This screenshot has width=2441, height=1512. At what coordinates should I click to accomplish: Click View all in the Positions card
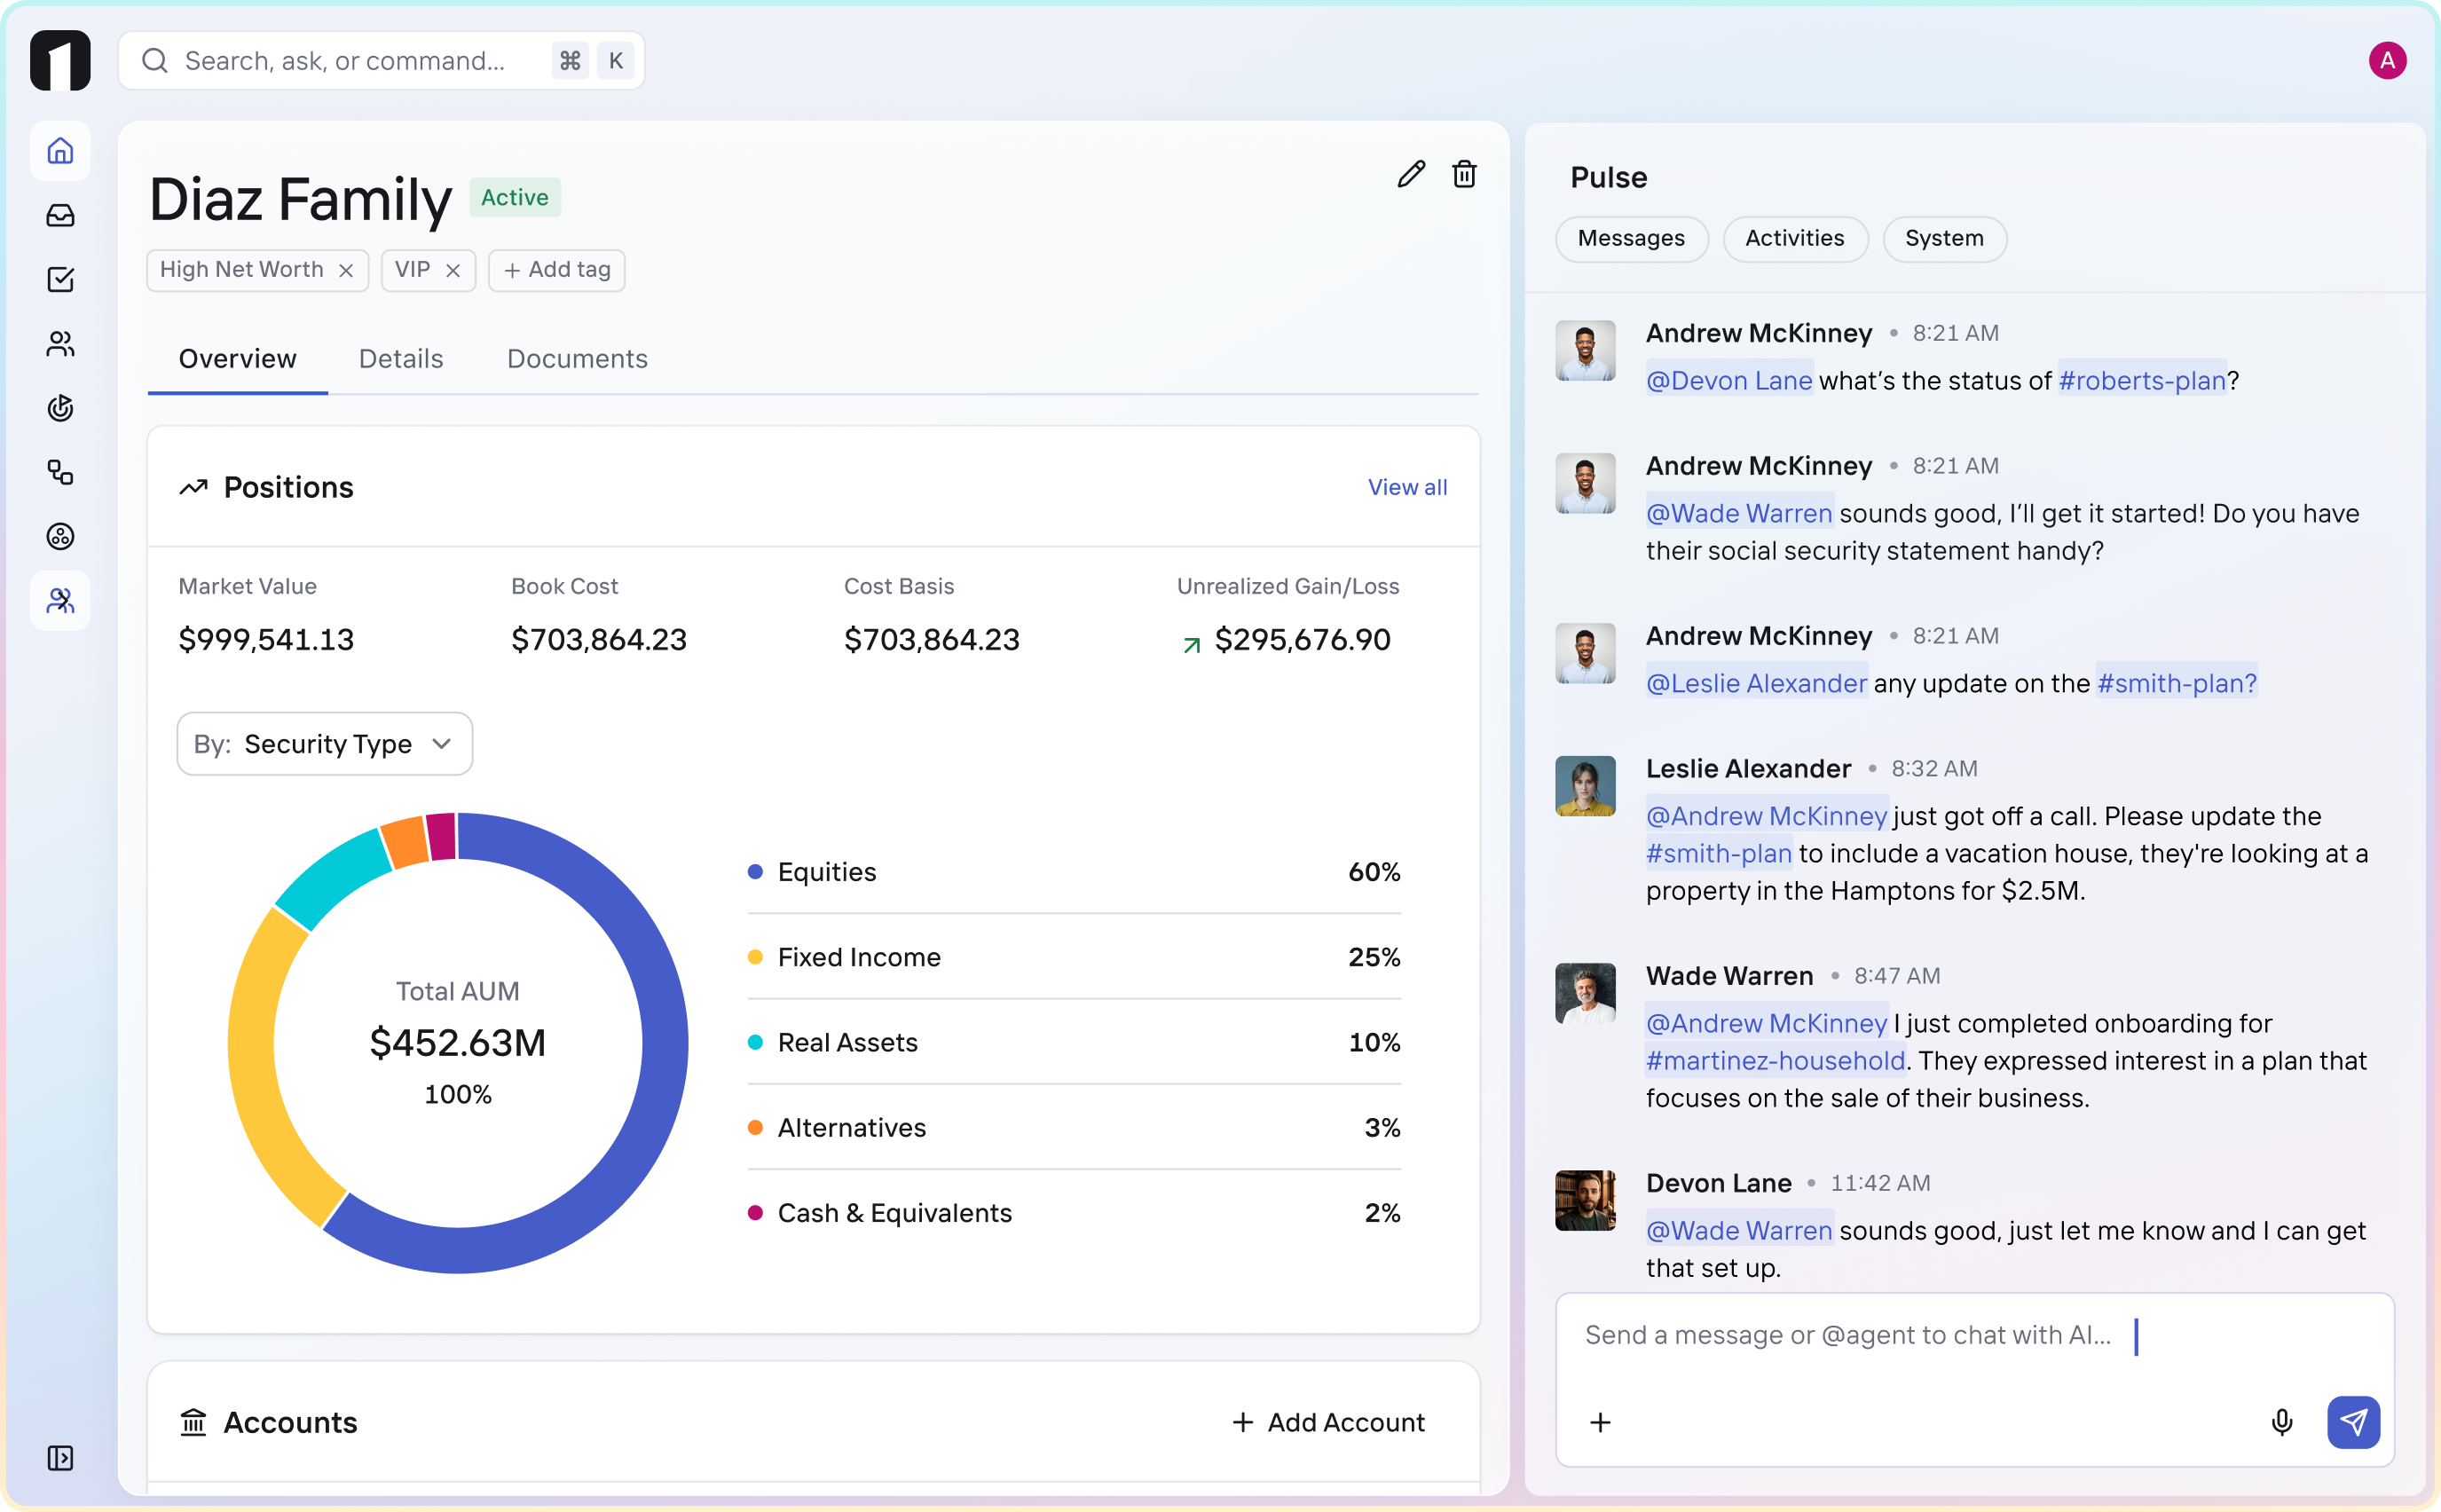[1406, 487]
